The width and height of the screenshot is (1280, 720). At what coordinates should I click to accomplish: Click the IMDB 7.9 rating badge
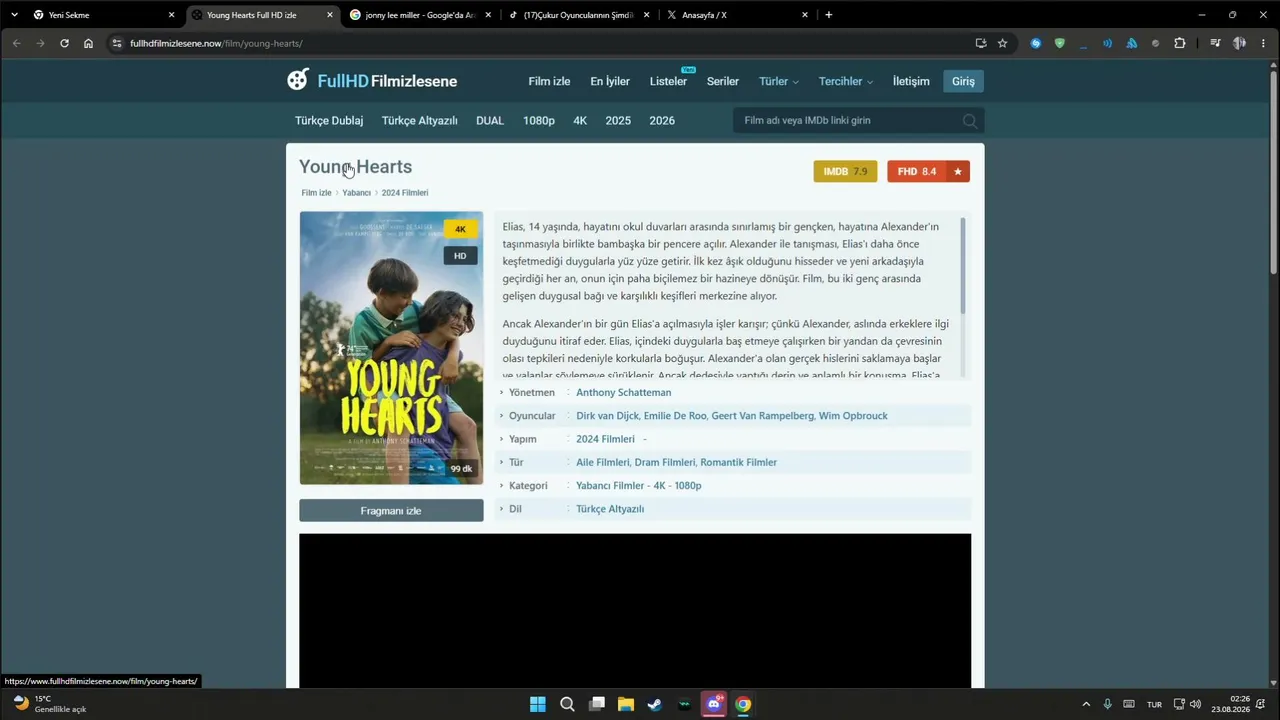[845, 172]
